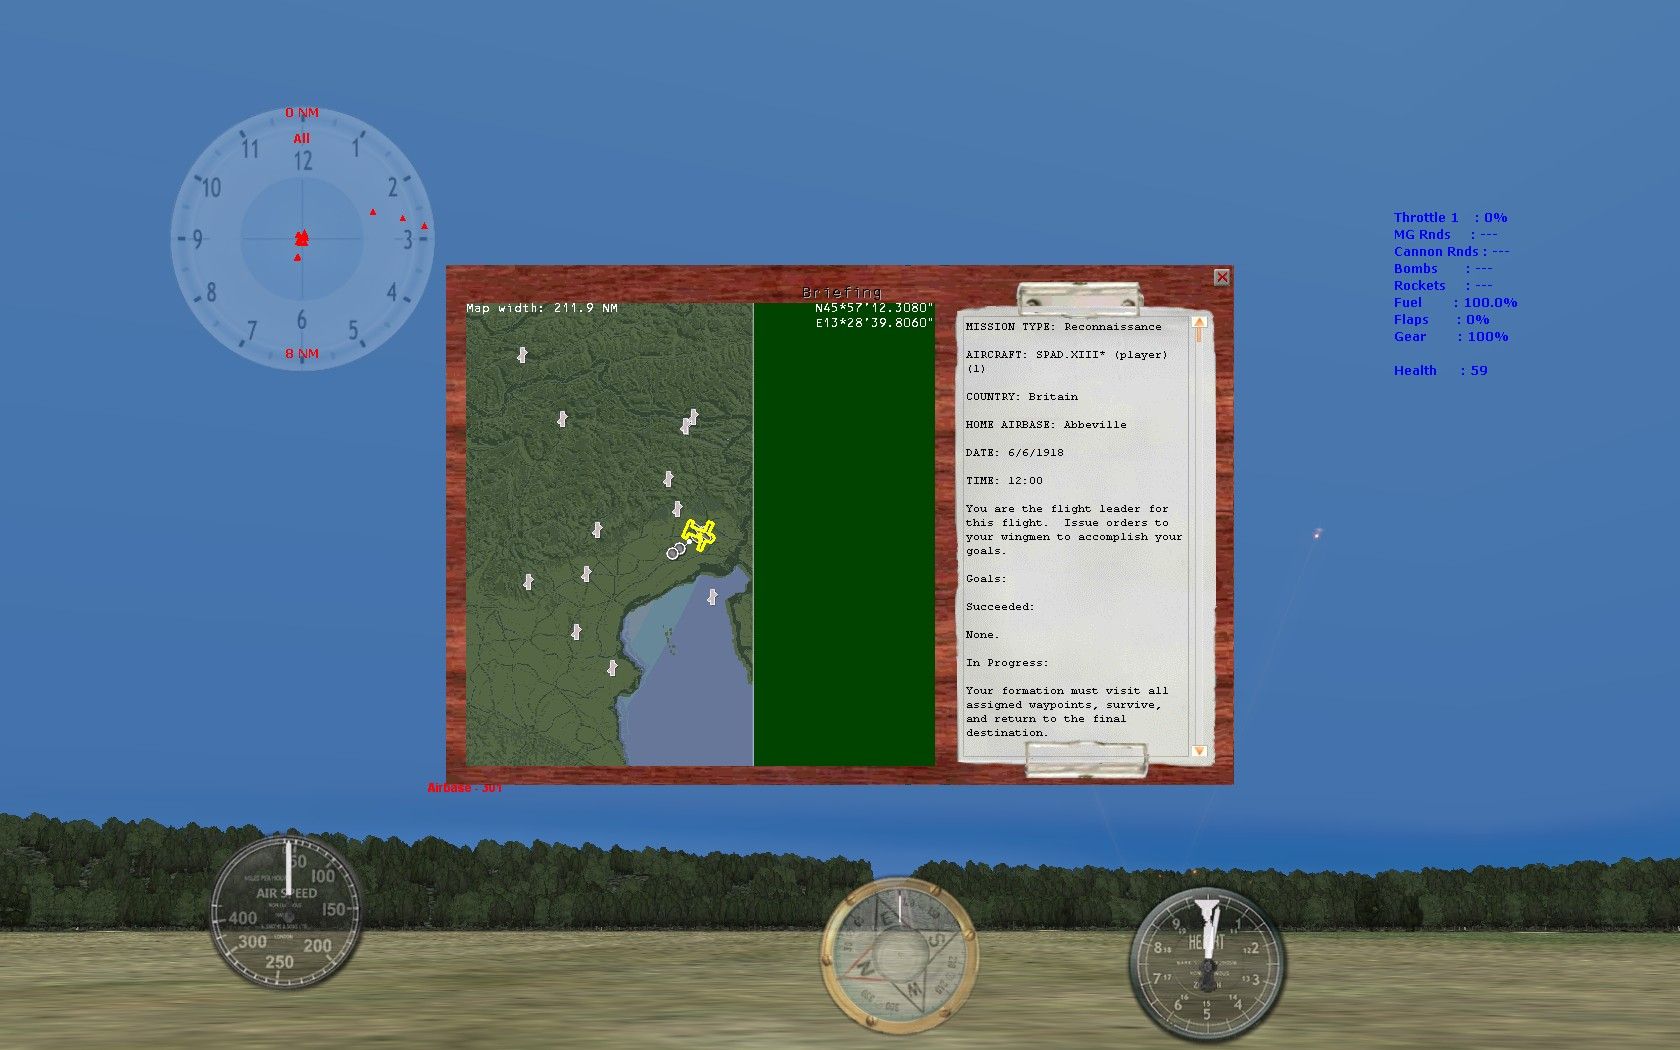Click 'COUNTRY: Britain' line
This screenshot has width=1680, height=1050.
click(1021, 397)
